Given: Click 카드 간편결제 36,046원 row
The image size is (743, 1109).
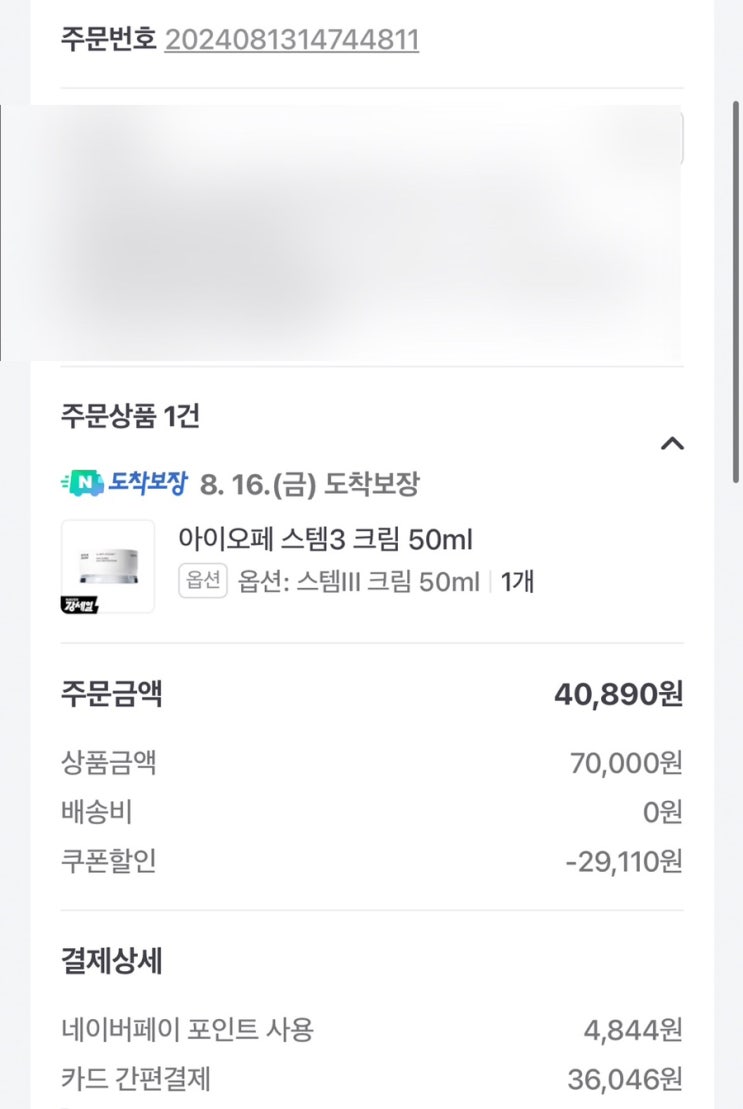Looking at the screenshot, I should coord(371,1078).
